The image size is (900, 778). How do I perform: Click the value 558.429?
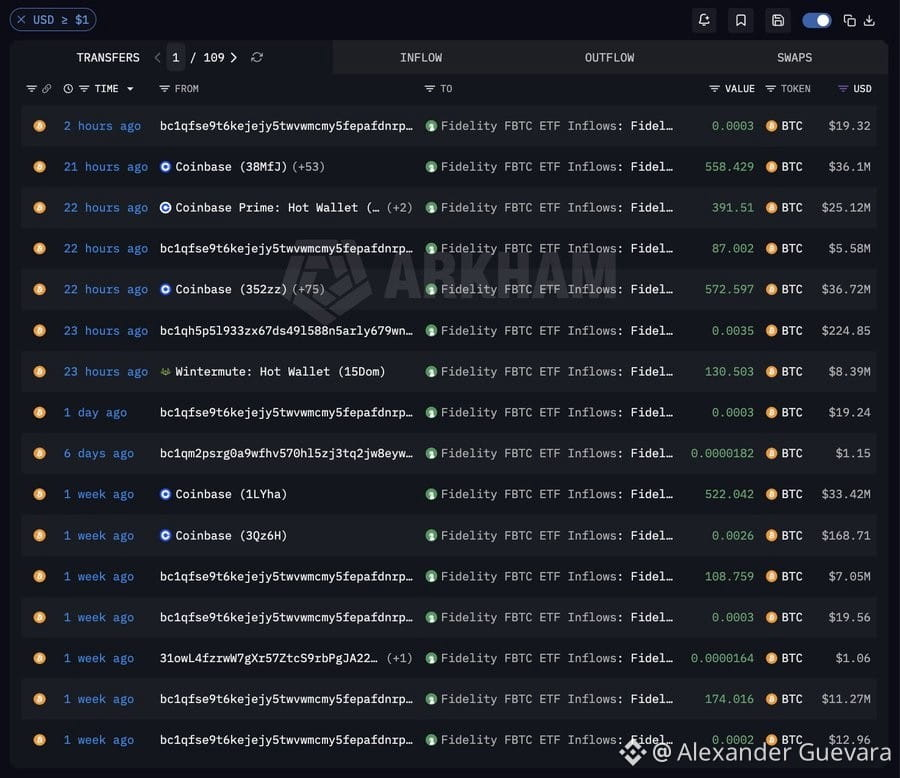[729, 167]
